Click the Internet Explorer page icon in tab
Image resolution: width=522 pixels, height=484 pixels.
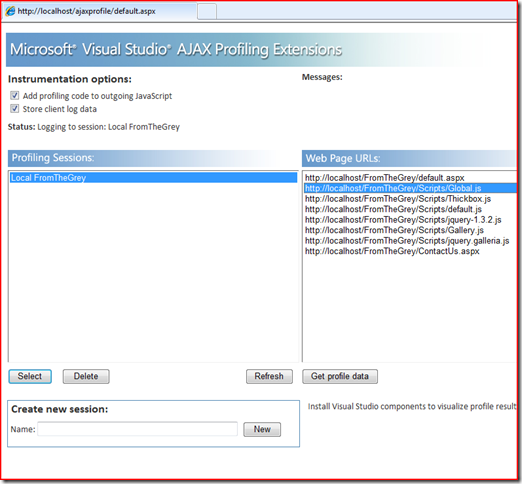coord(10,11)
